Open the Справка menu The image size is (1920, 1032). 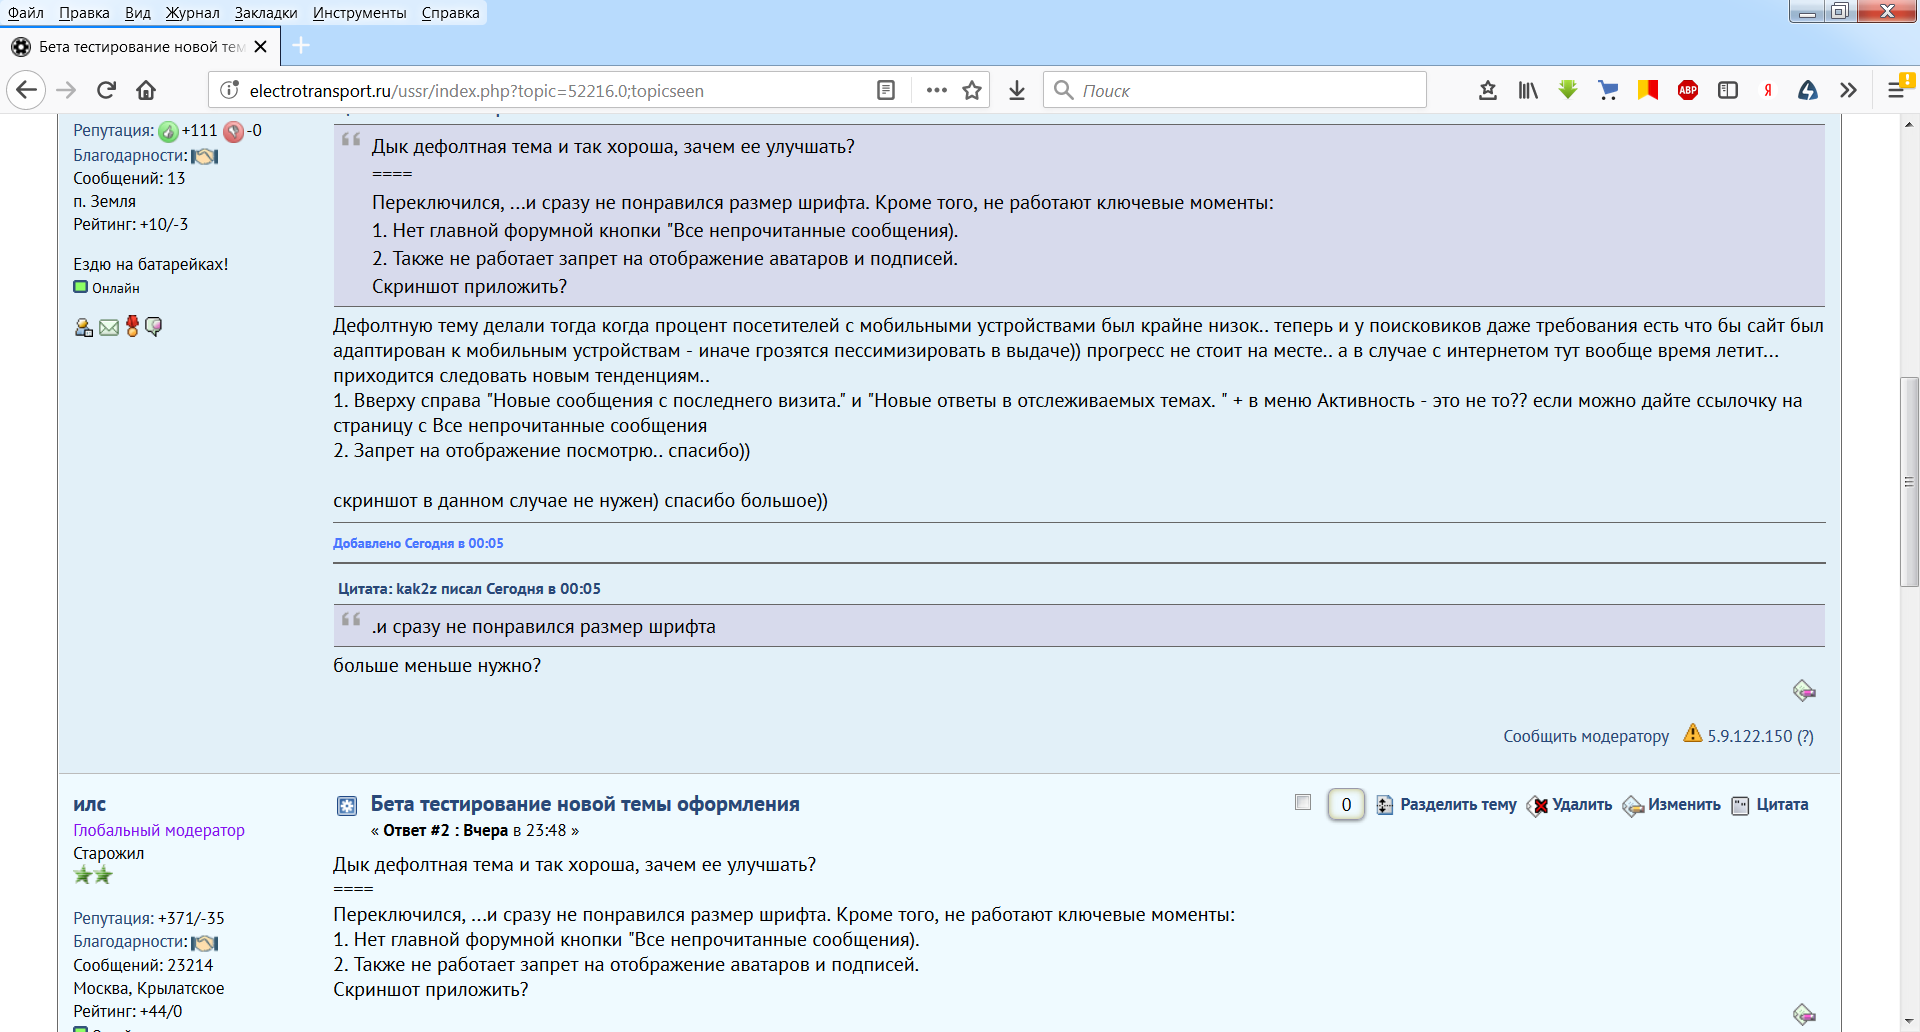(x=450, y=13)
